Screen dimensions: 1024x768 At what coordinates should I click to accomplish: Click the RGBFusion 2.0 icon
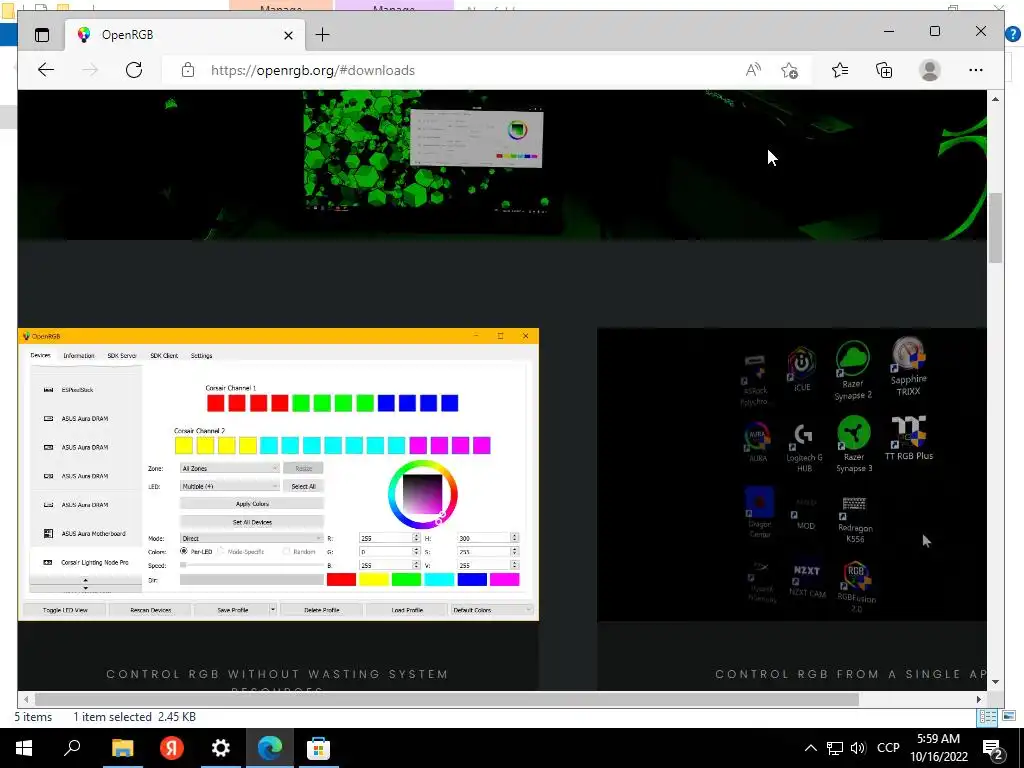(x=856, y=586)
